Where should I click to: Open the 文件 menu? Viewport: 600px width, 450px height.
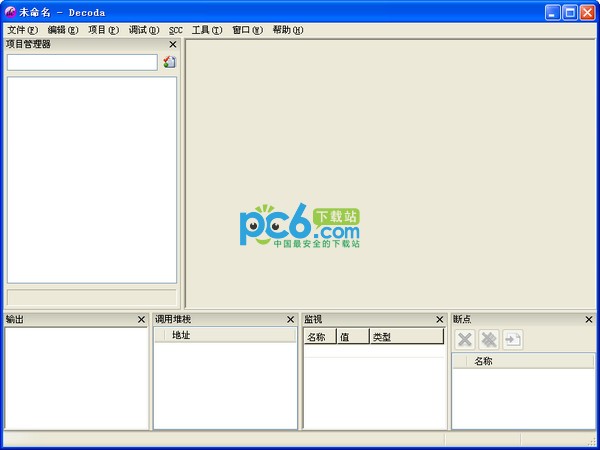[x=23, y=30]
